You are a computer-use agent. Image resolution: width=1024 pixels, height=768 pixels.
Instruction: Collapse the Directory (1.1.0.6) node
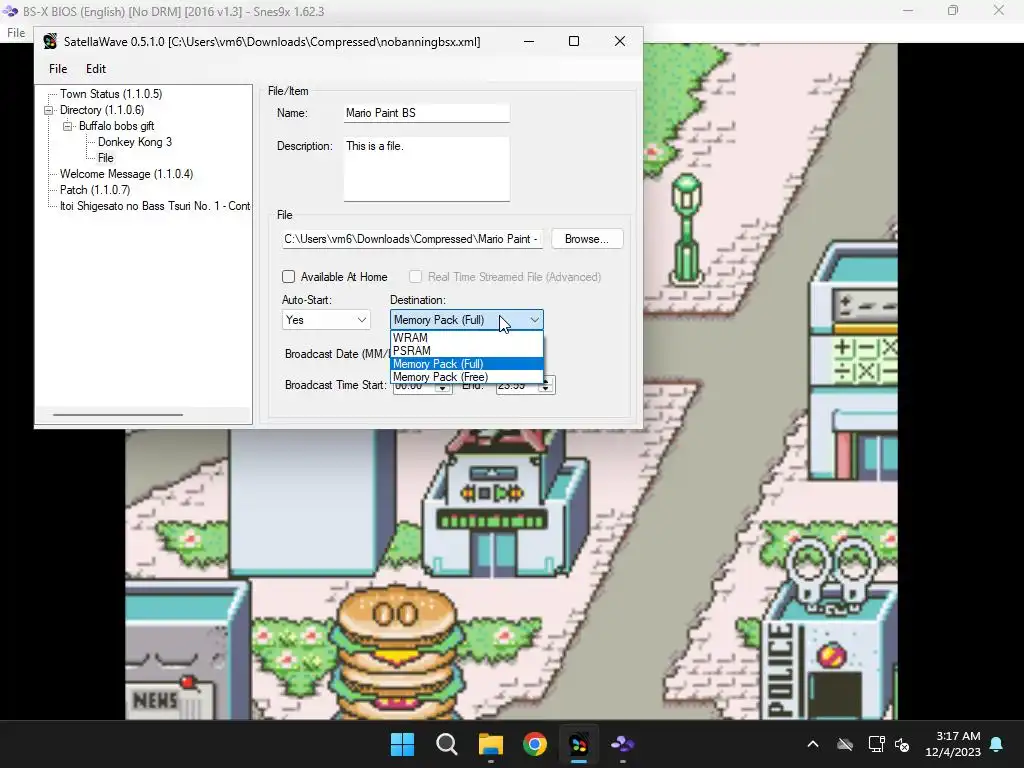click(x=48, y=110)
